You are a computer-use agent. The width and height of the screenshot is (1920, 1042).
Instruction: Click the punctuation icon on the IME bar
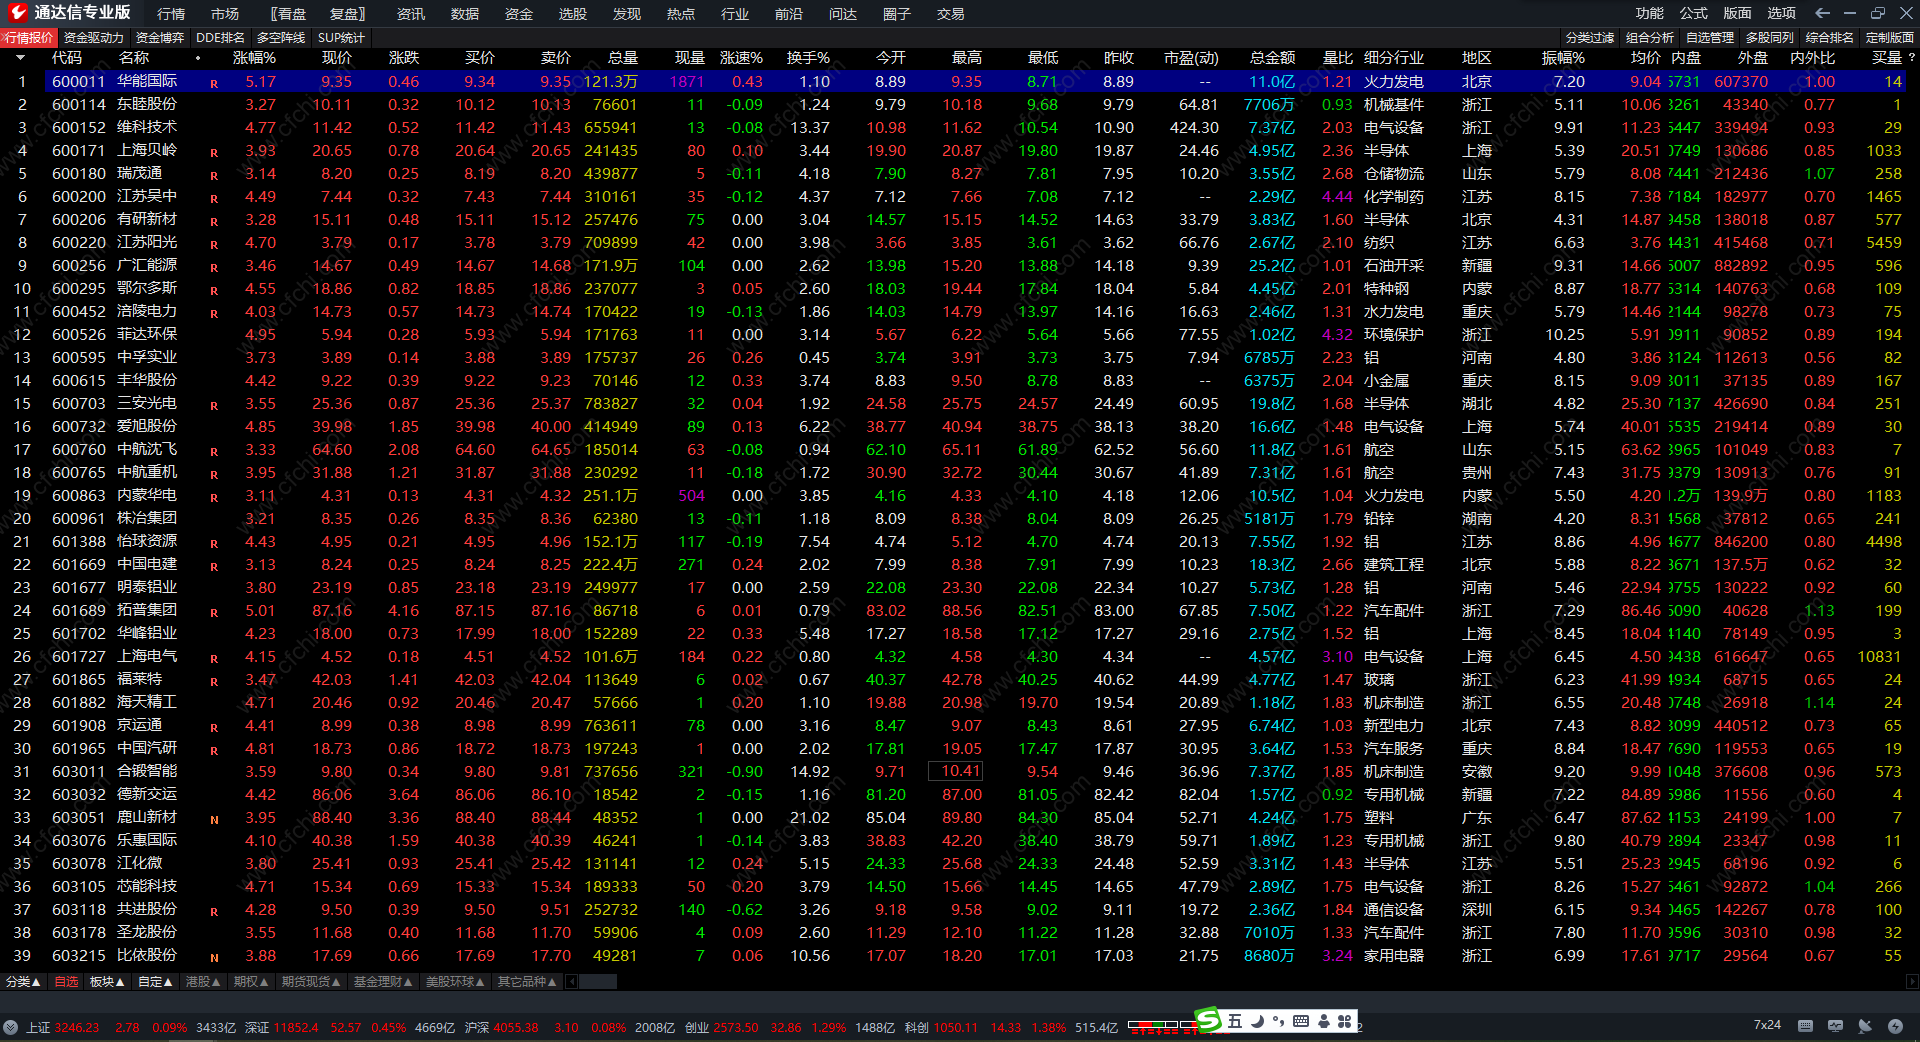coord(1278,1021)
